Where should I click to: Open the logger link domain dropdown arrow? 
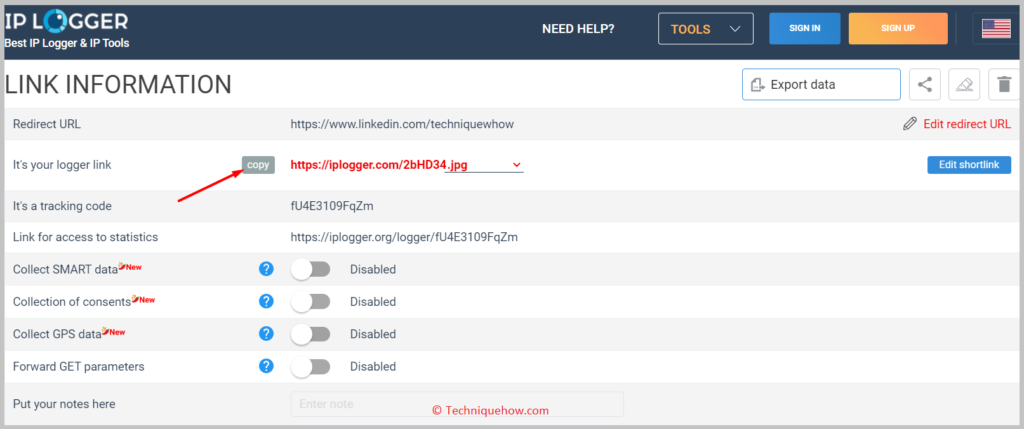coord(517,165)
